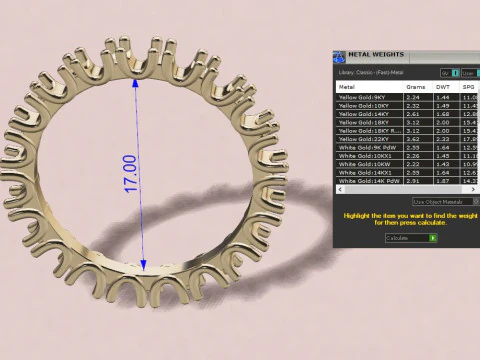480x360 pixels.
Task: Click the SPG column header
Action: [470, 87]
